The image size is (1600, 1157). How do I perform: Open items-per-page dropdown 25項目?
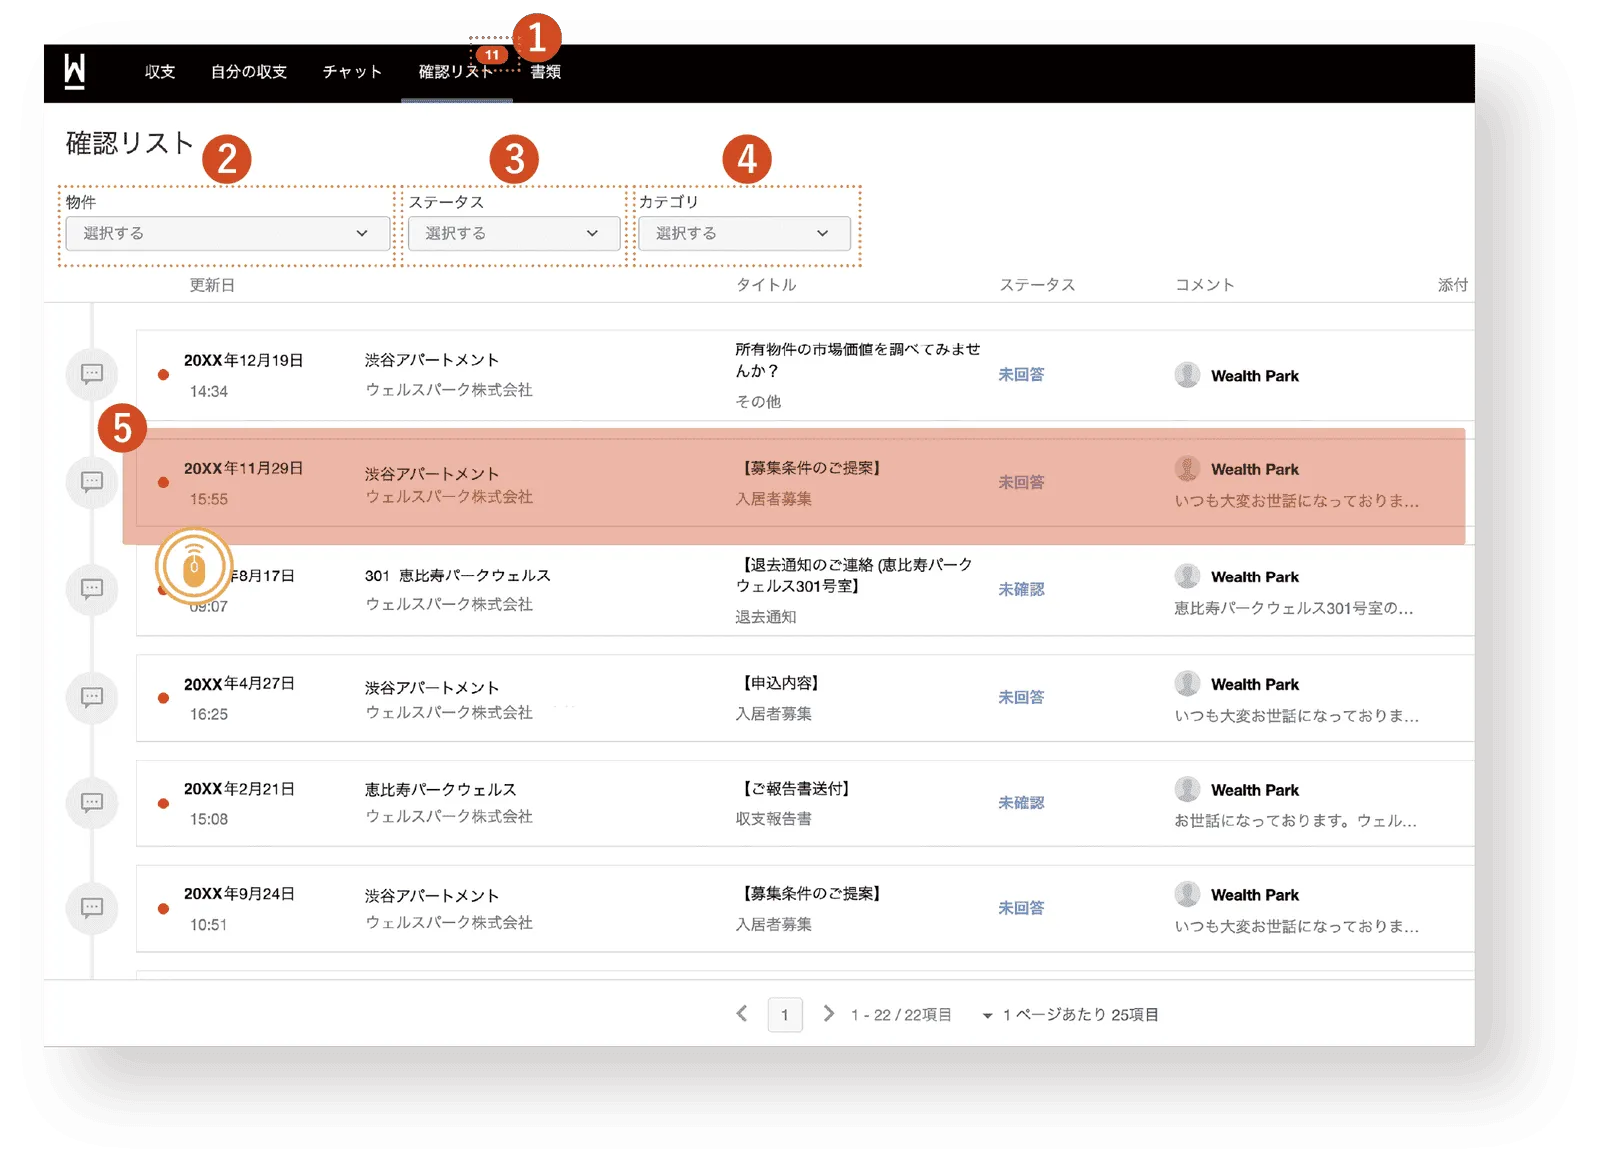click(x=1071, y=1015)
